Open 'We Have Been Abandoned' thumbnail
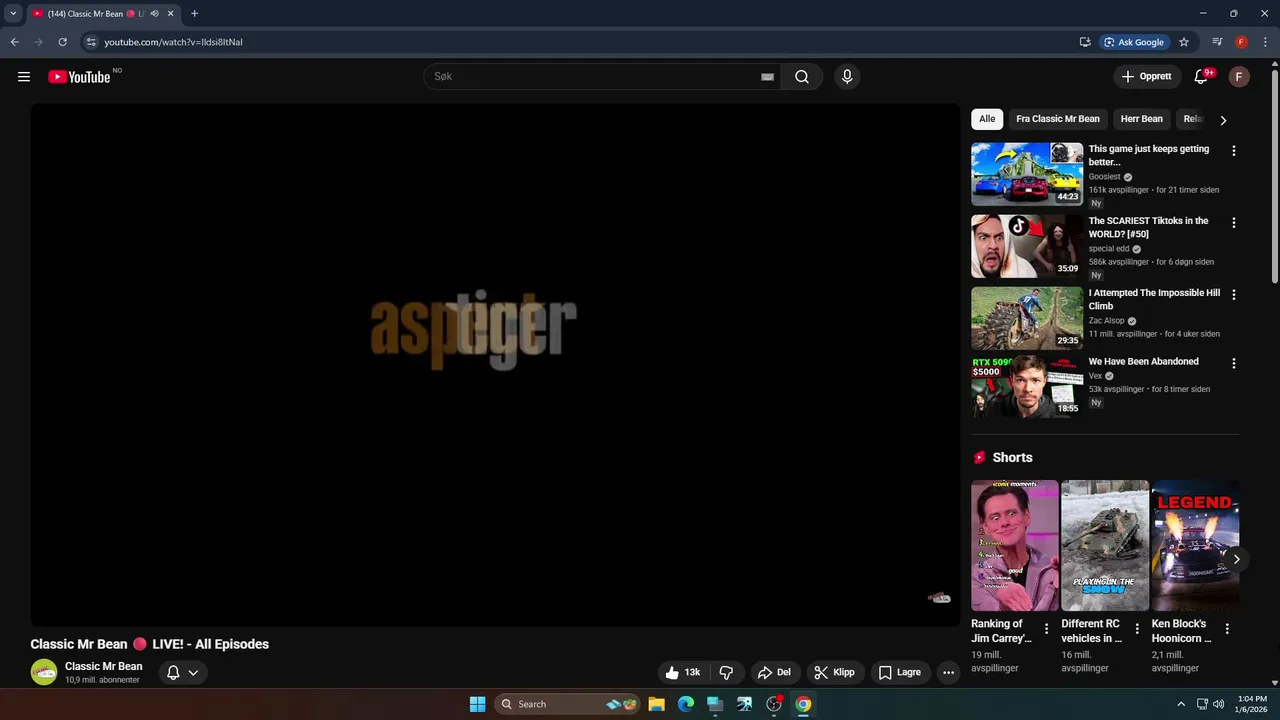 [x=1027, y=387]
